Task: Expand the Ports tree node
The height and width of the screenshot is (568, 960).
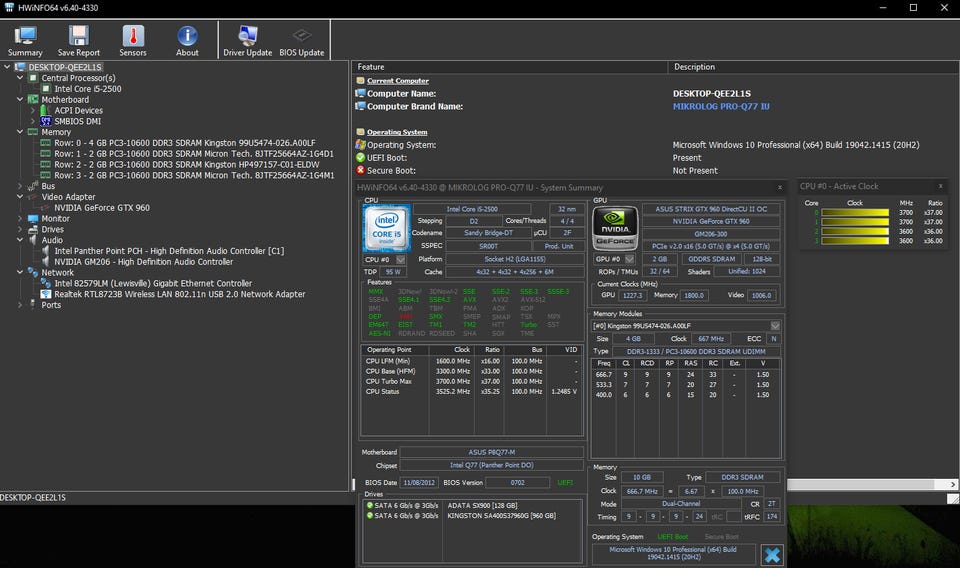Action: (21, 305)
